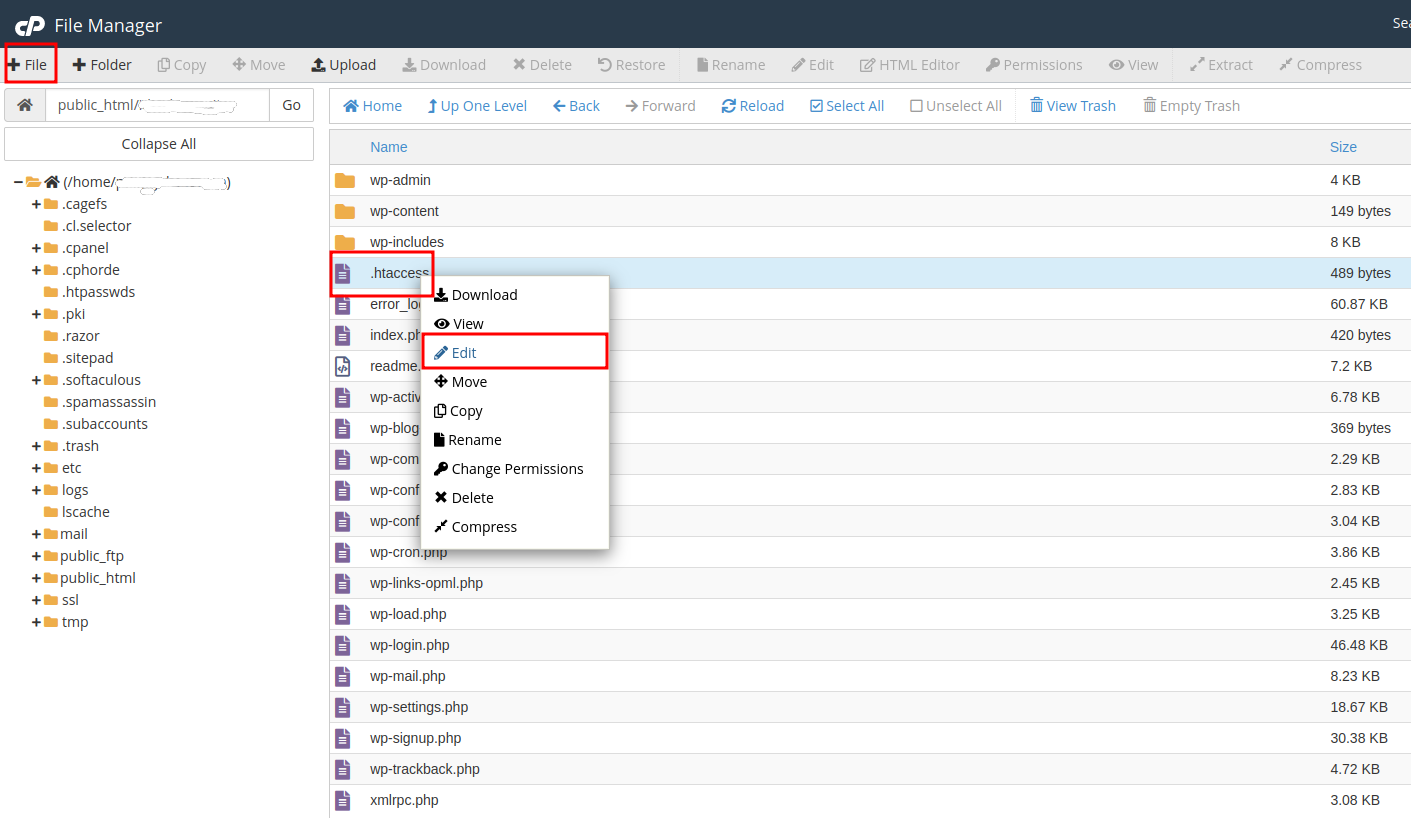Click the Collapse All button
1411x818 pixels.
click(x=159, y=144)
